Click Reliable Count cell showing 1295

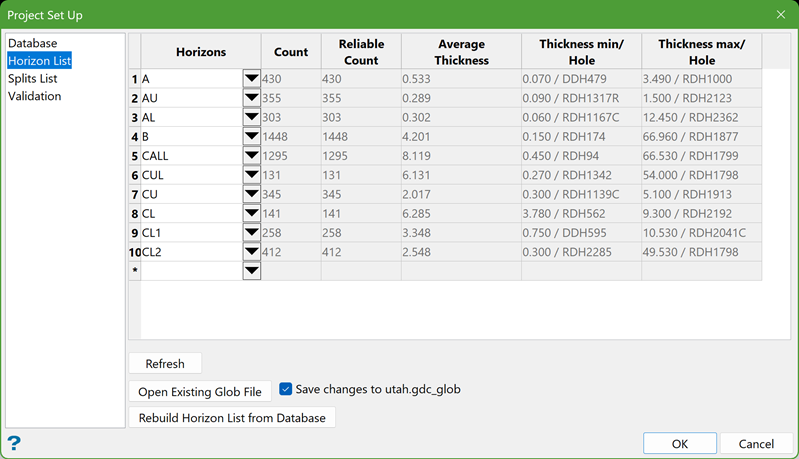[x=361, y=156]
